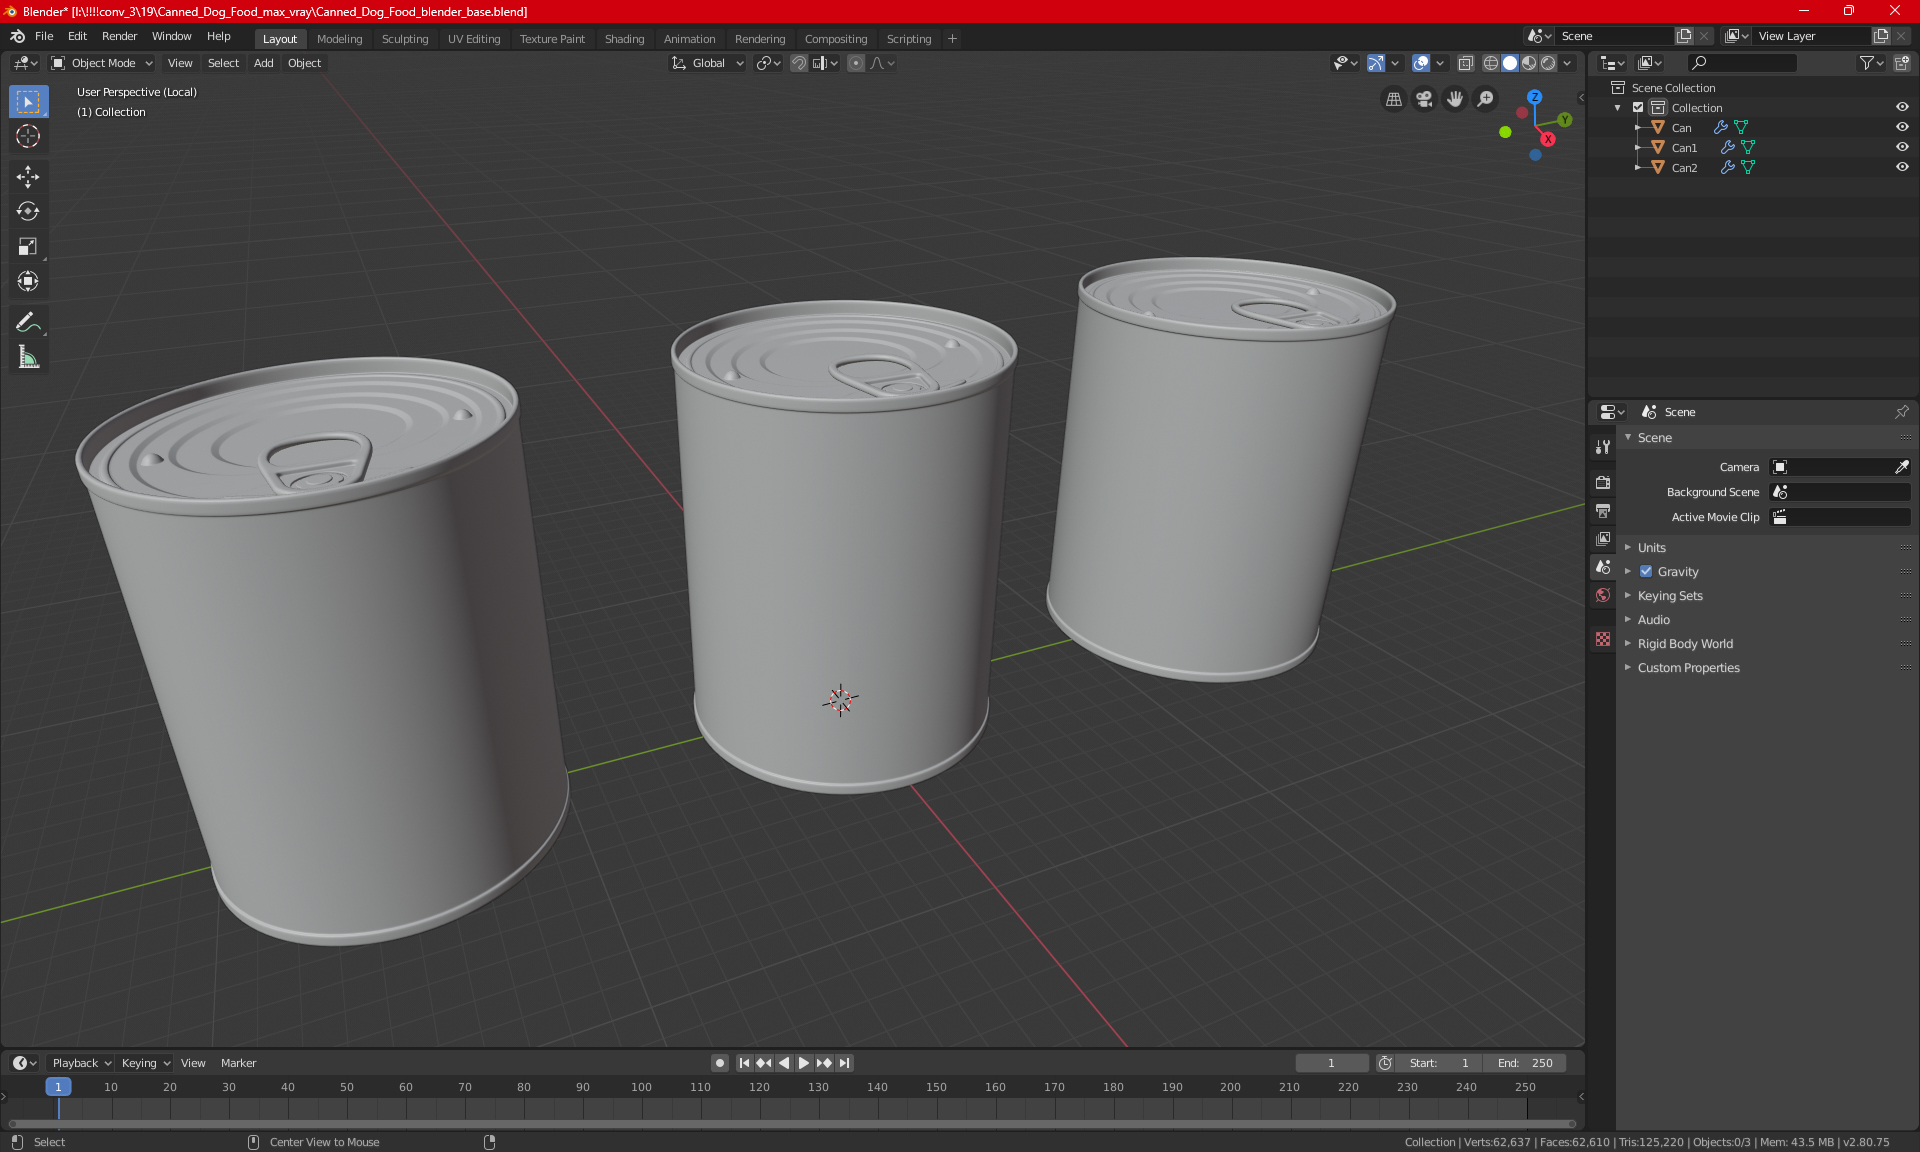This screenshot has height=1152, width=1920.
Task: Hide the Collection in outliner
Action: 1902,108
